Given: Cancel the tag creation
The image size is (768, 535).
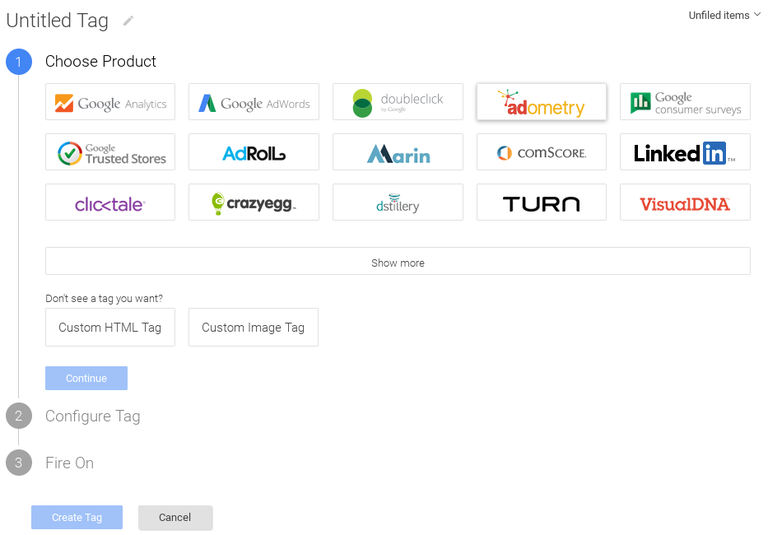Looking at the screenshot, I should (x=175, y=517).
